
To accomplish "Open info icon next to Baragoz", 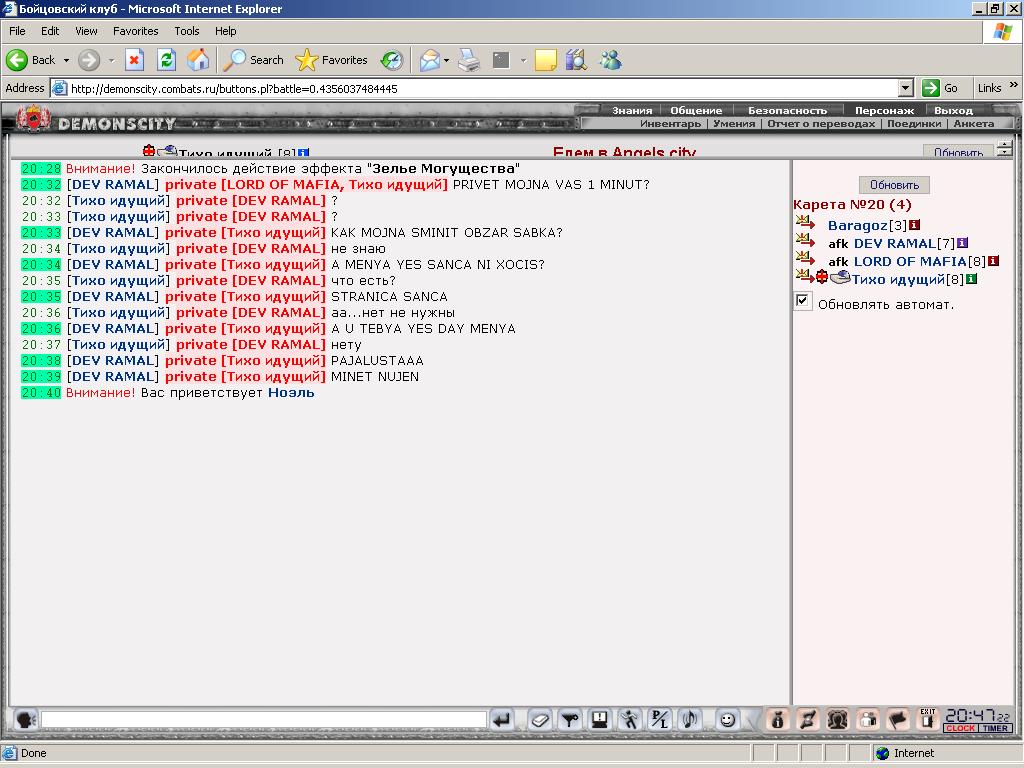I will click(x=914, y=225).
